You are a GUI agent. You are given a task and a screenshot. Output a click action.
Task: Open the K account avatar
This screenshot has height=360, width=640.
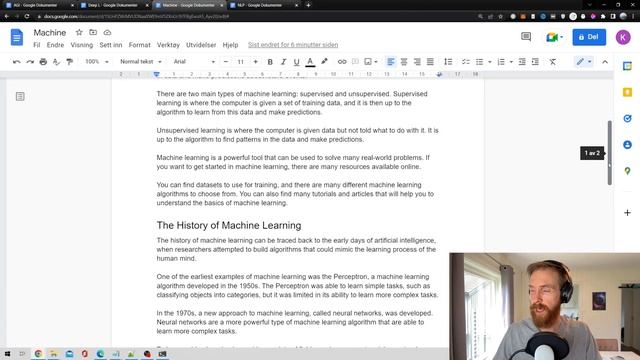pos(623,37)
